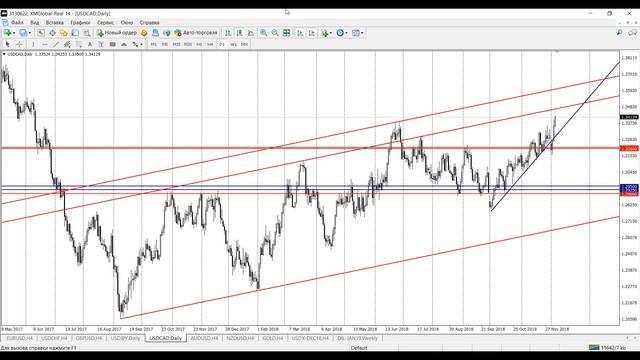The width and height of the screenshot is (640, 360).
Task: Switch to the USDJPY,Daily chart tab
Action: [x=125, y=338]
